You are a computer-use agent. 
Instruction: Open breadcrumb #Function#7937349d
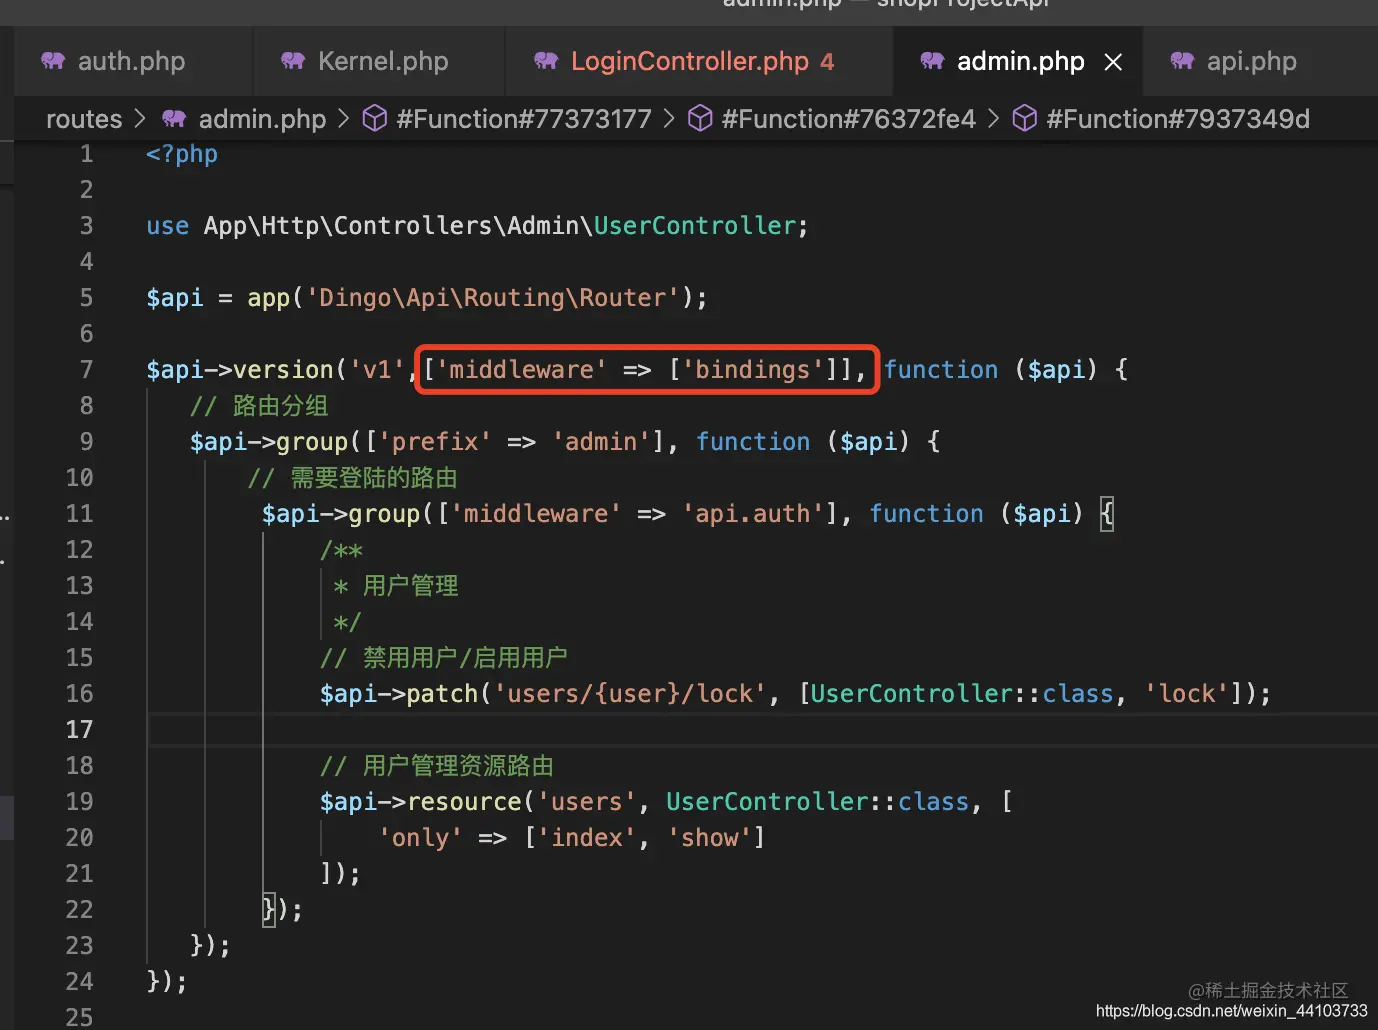click(x=1178, y=119)
